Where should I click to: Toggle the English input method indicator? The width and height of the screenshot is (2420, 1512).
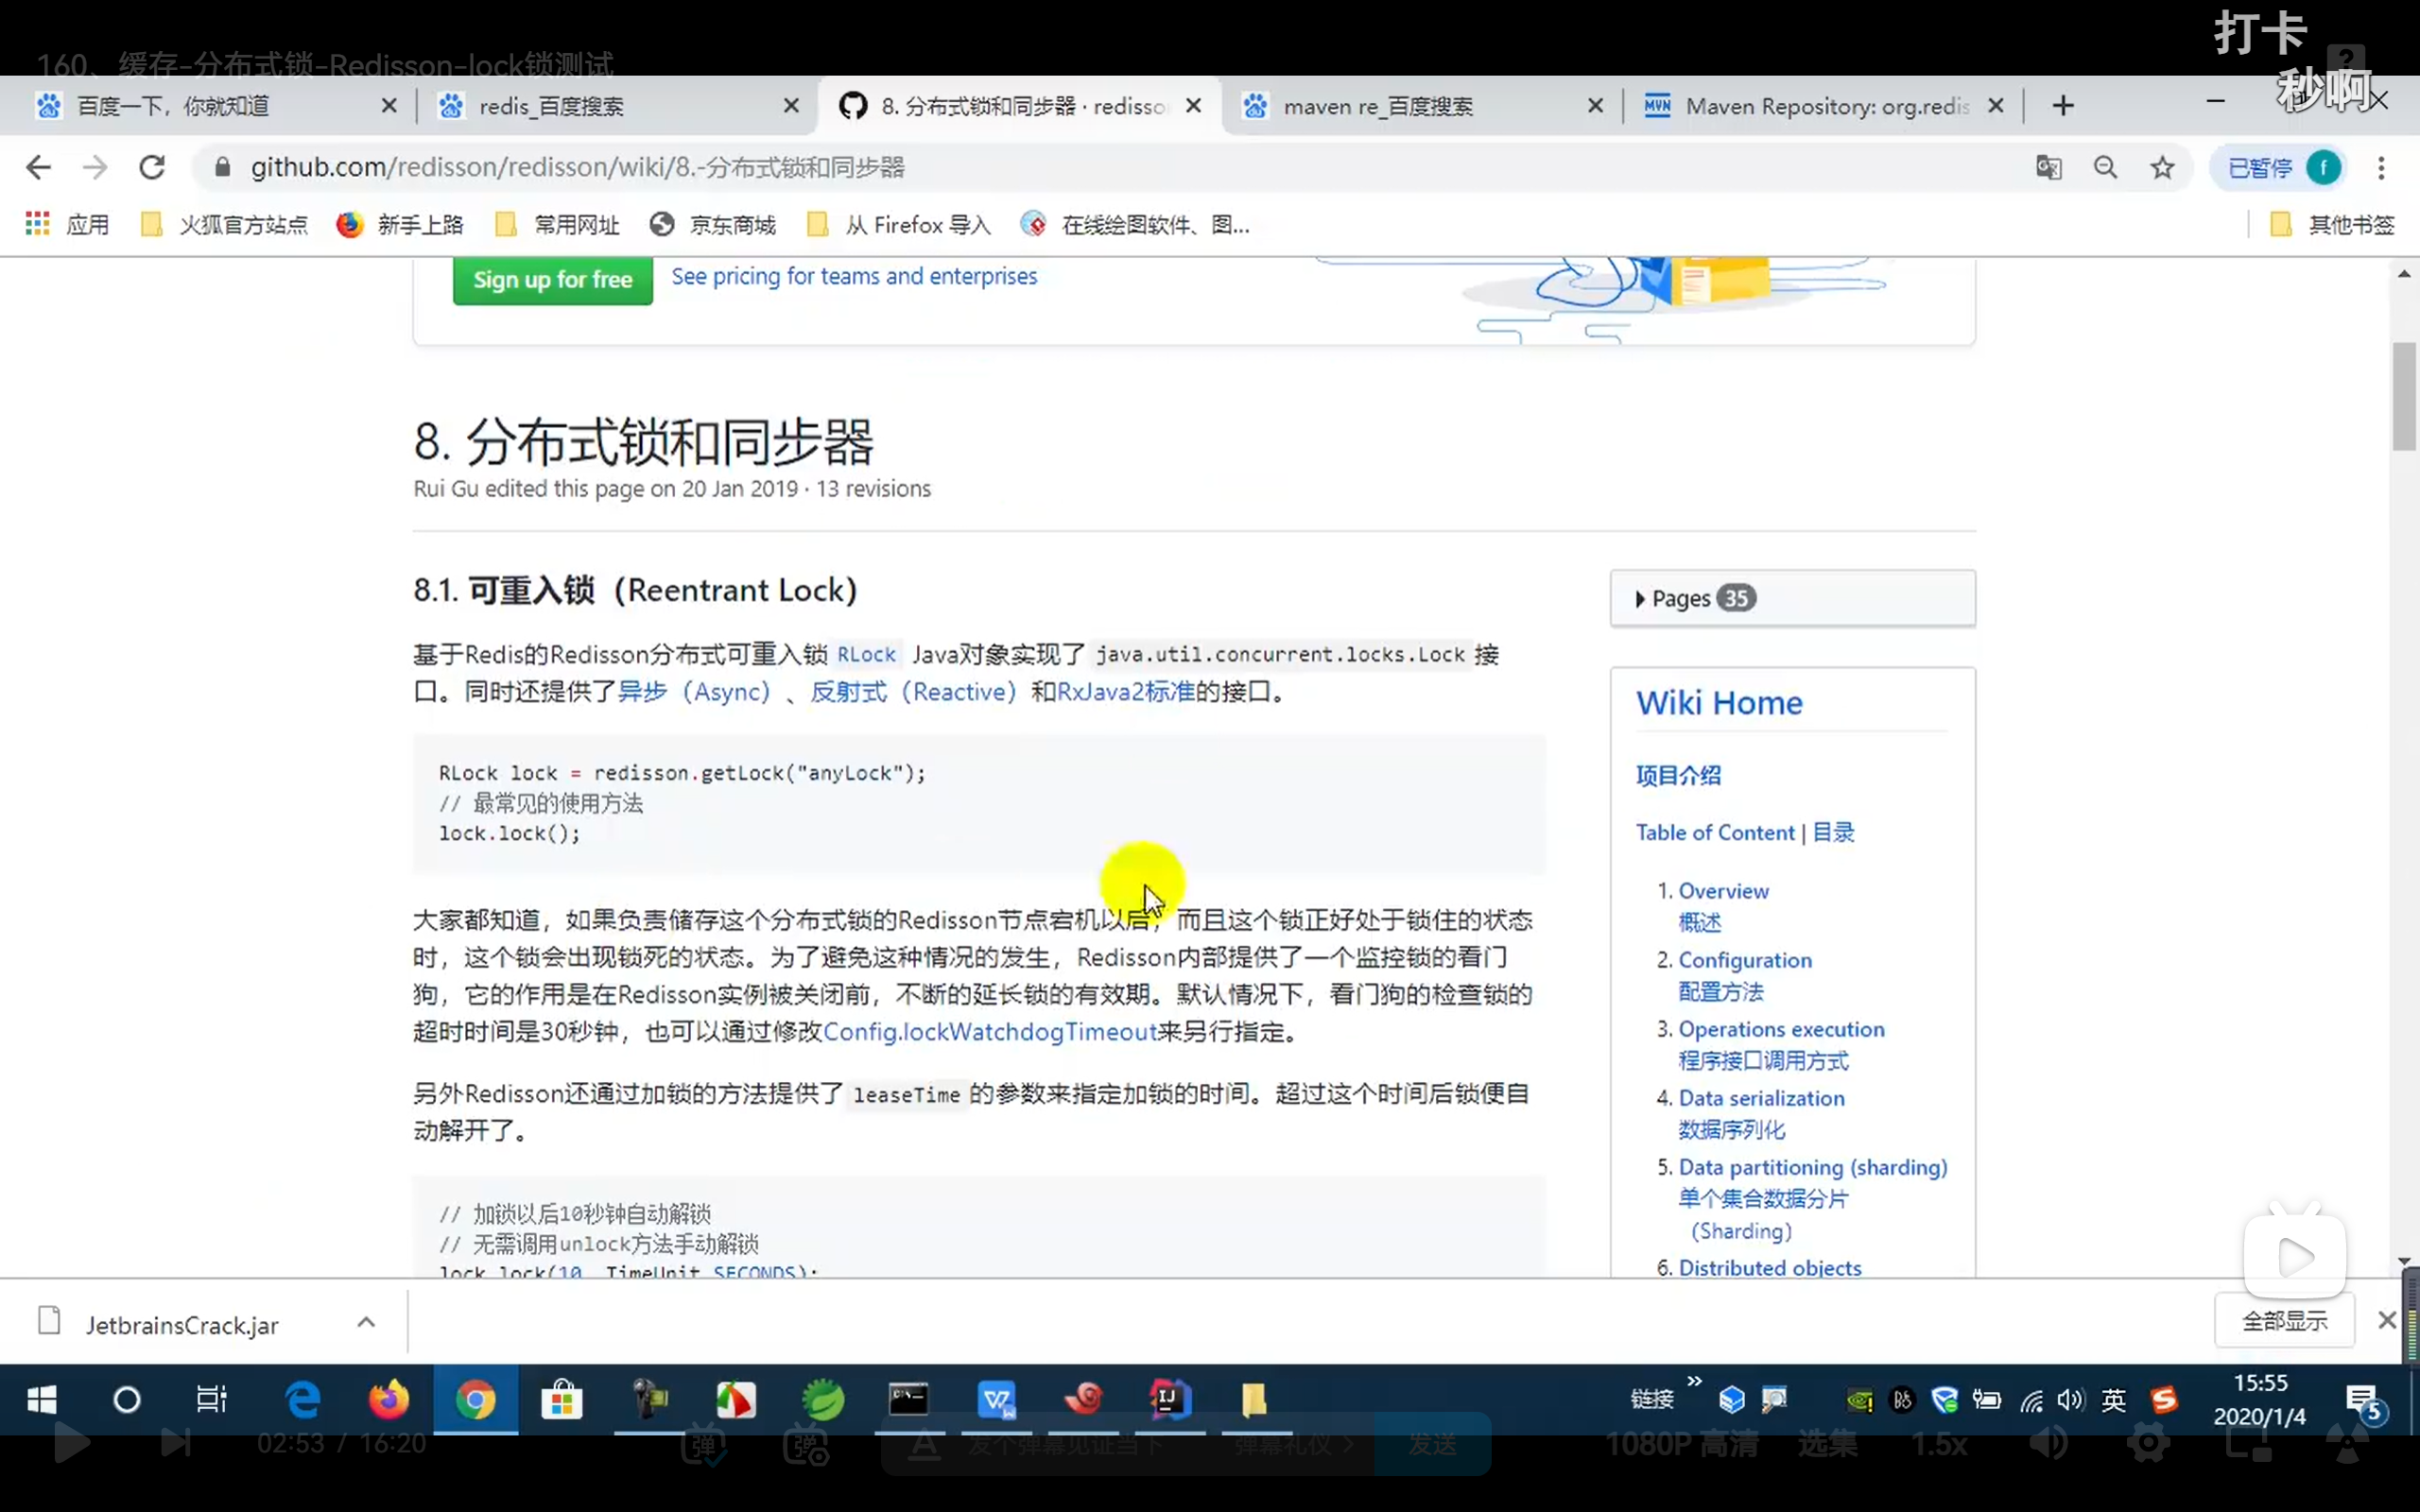(2113, 1400)
